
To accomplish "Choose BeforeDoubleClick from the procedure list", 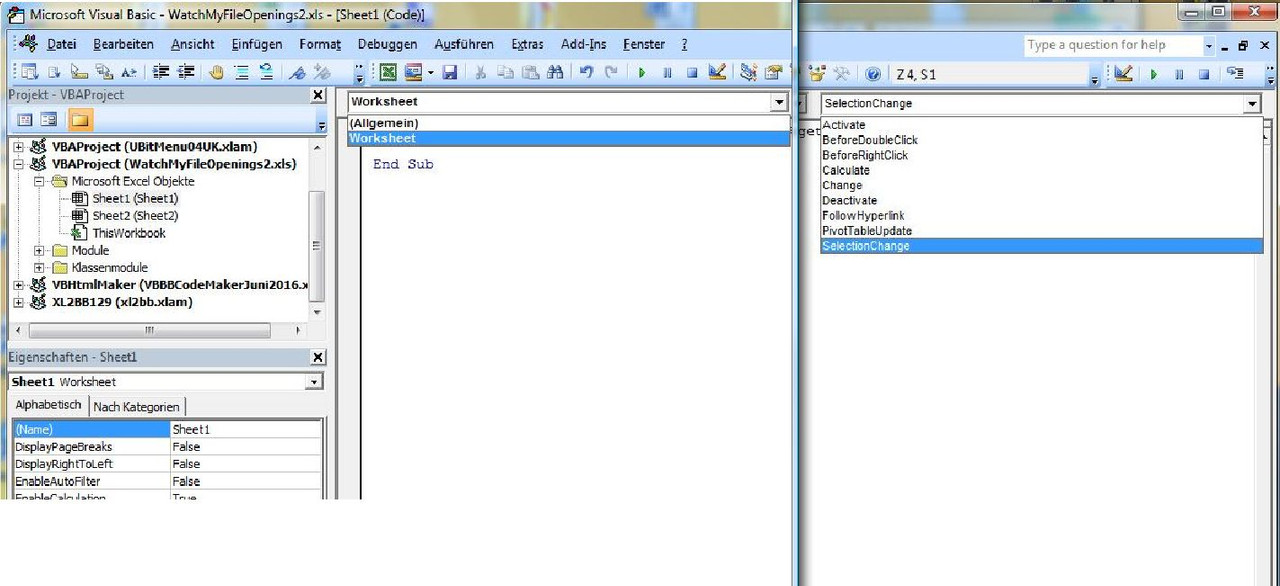I will [1041, 140].
